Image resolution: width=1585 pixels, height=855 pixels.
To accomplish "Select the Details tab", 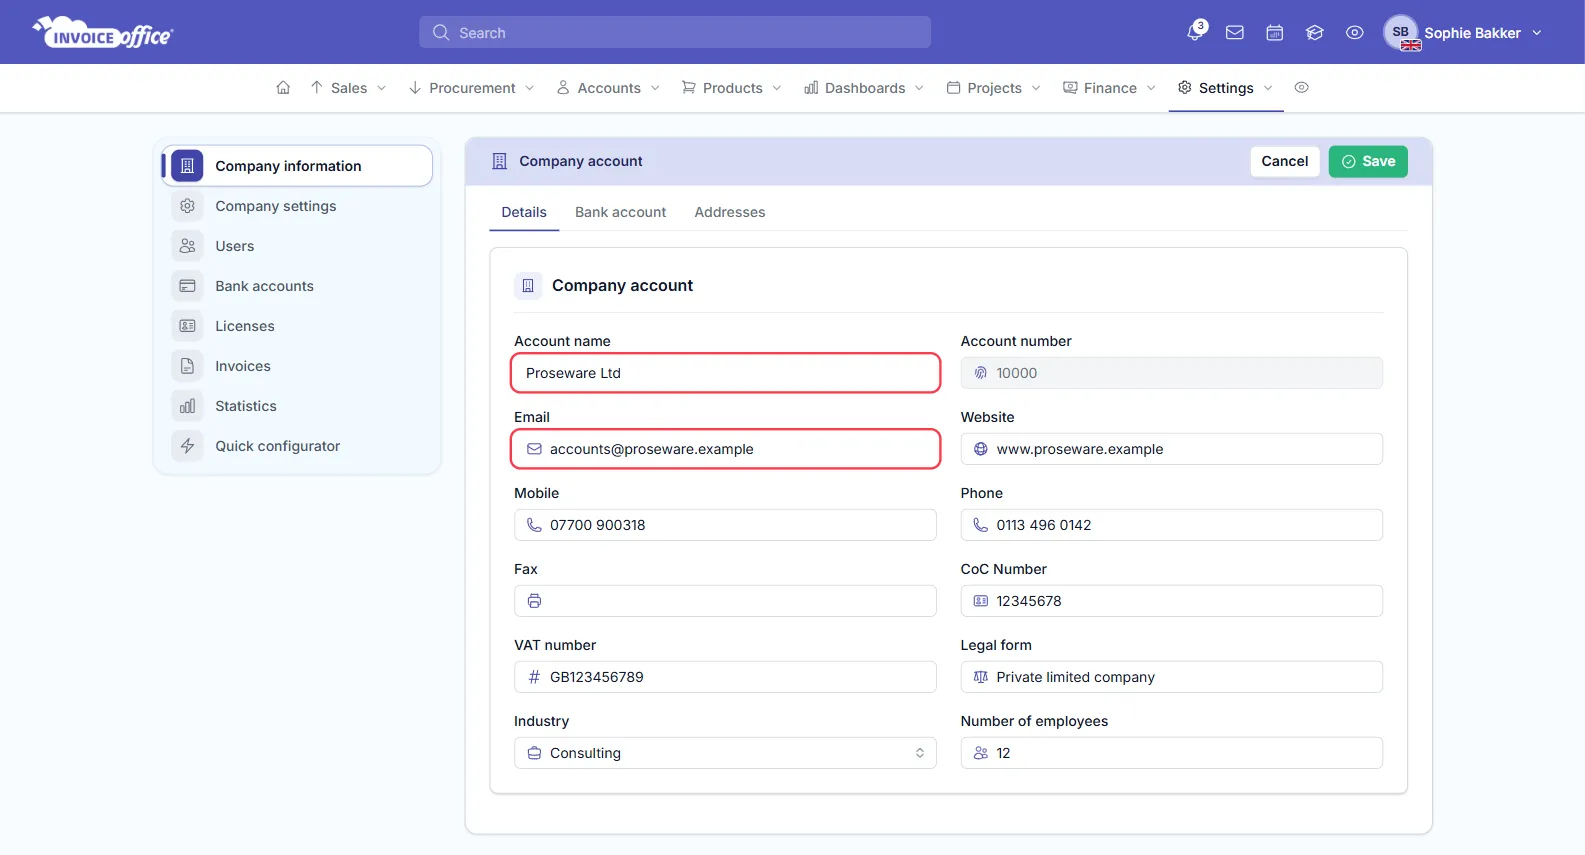I will (524, 212).
